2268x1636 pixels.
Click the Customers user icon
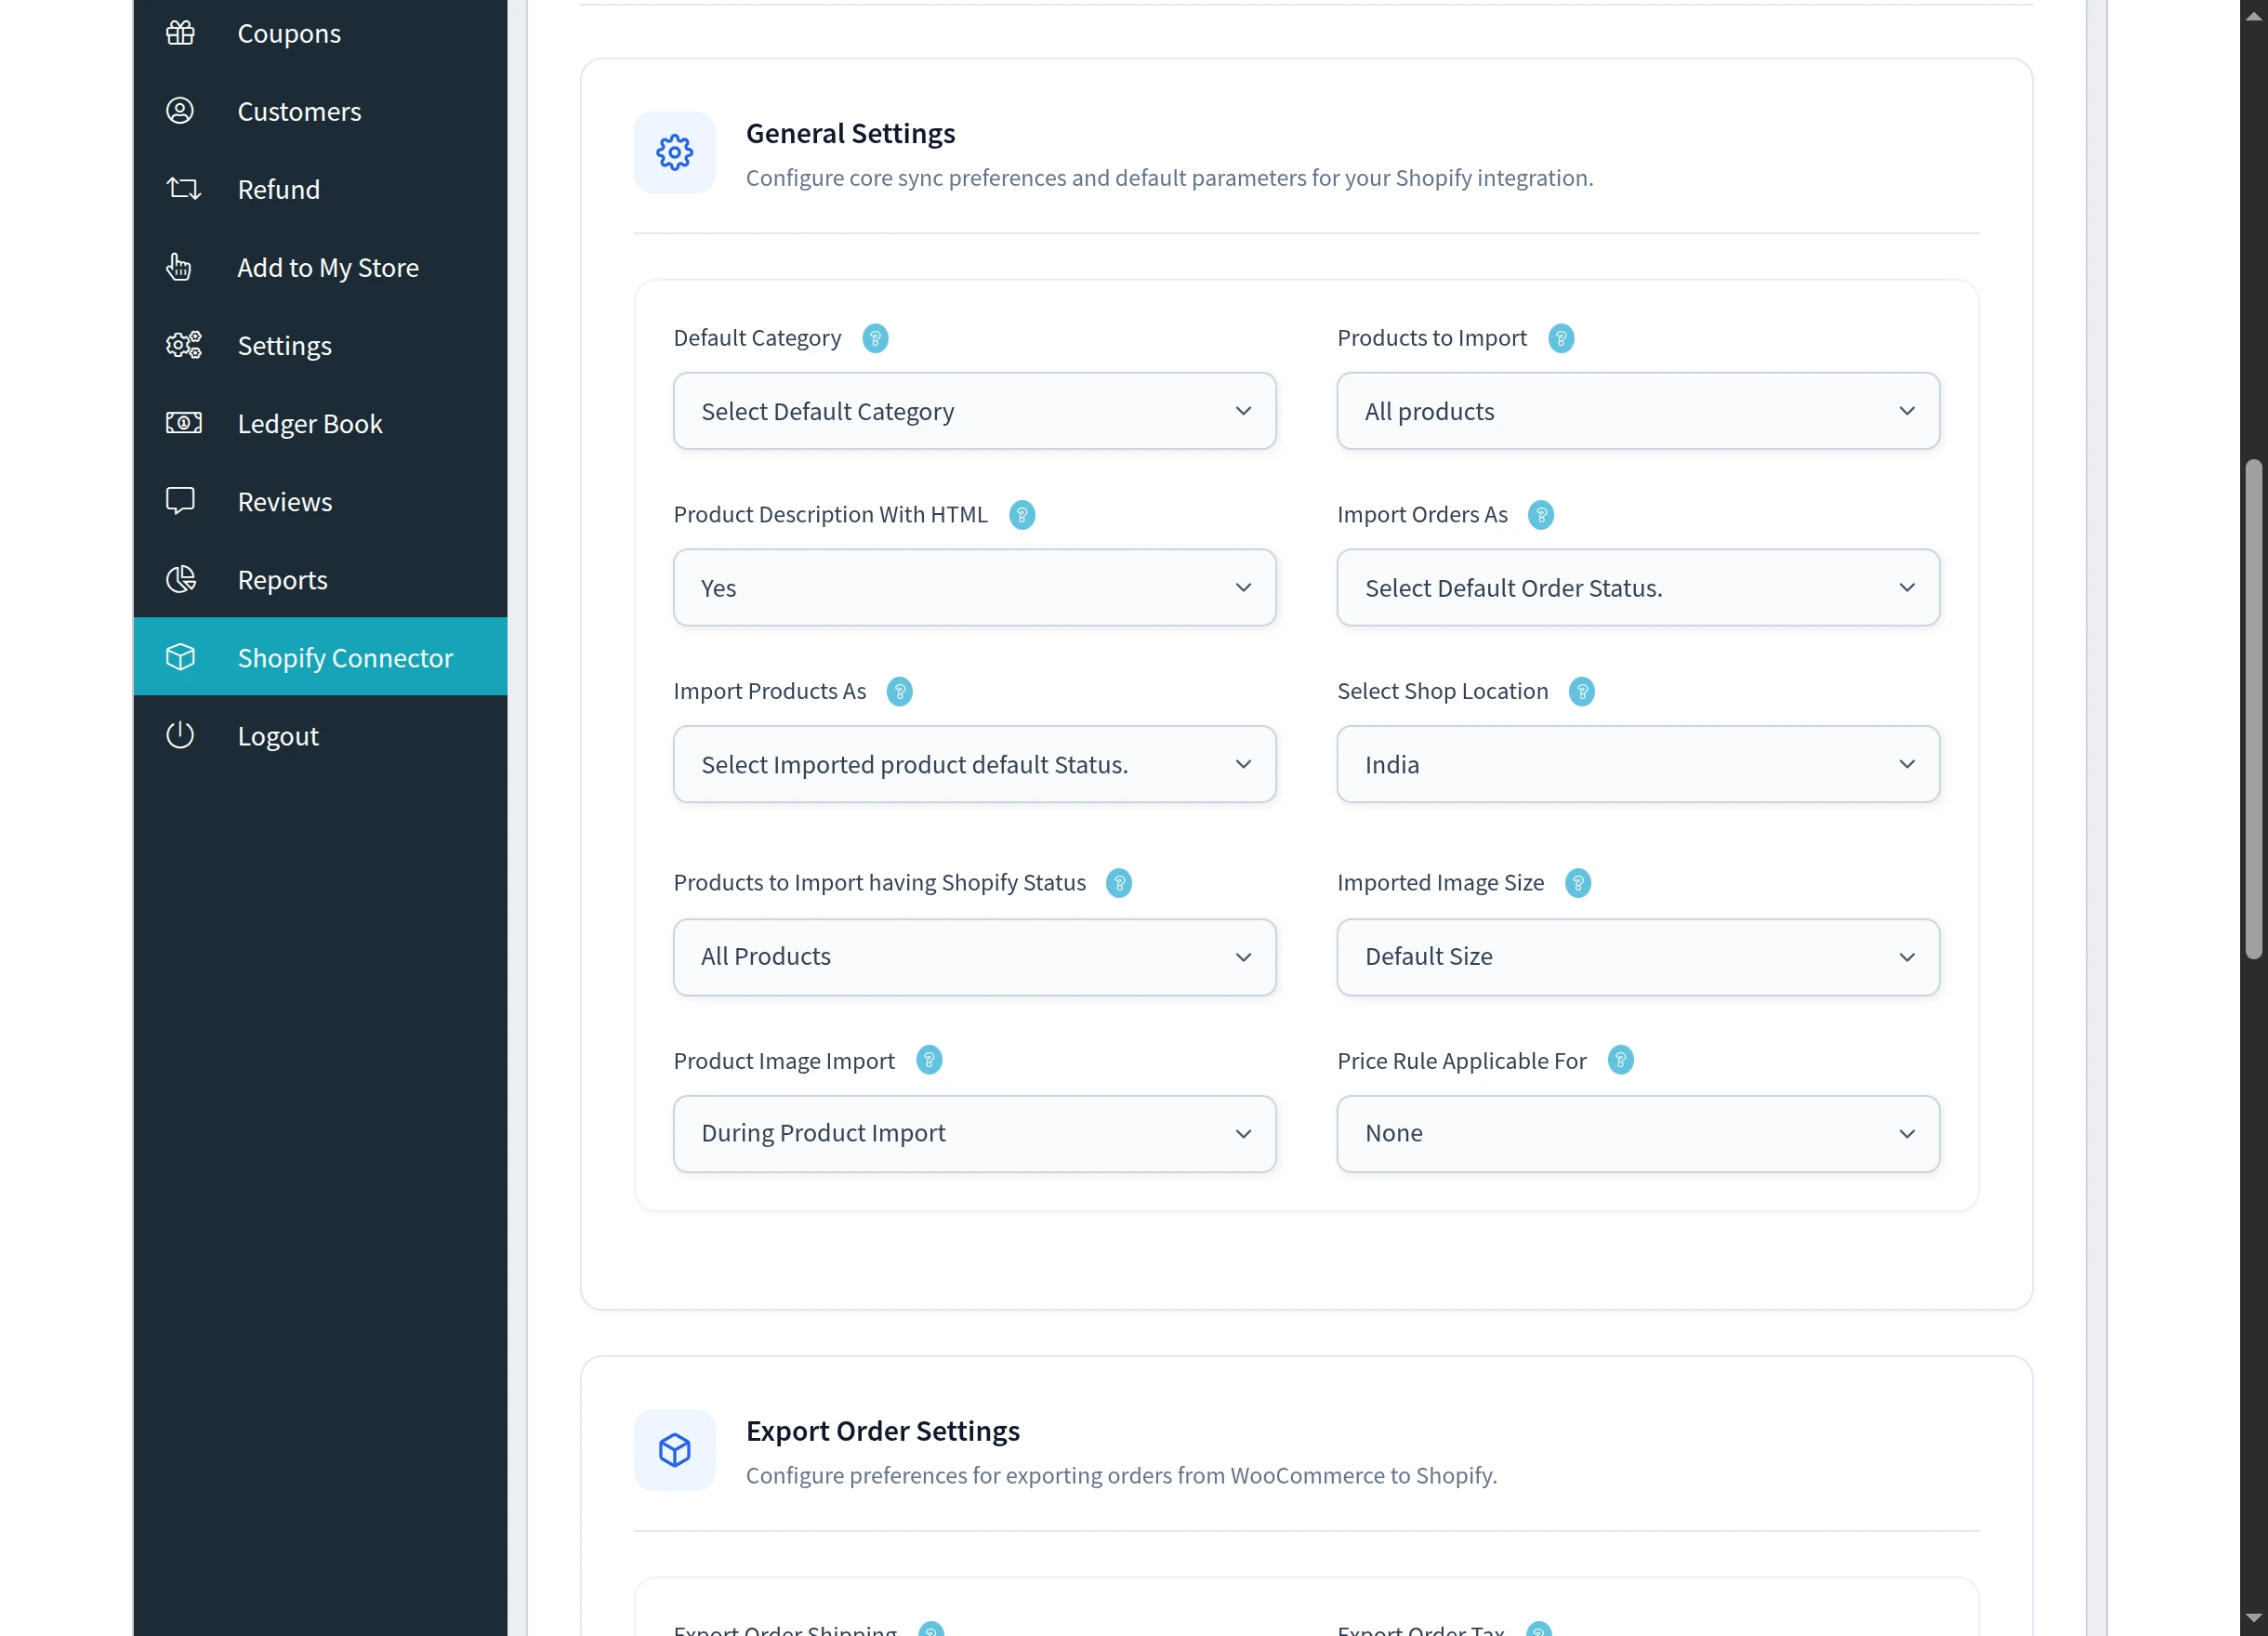(x=180, y=111)
